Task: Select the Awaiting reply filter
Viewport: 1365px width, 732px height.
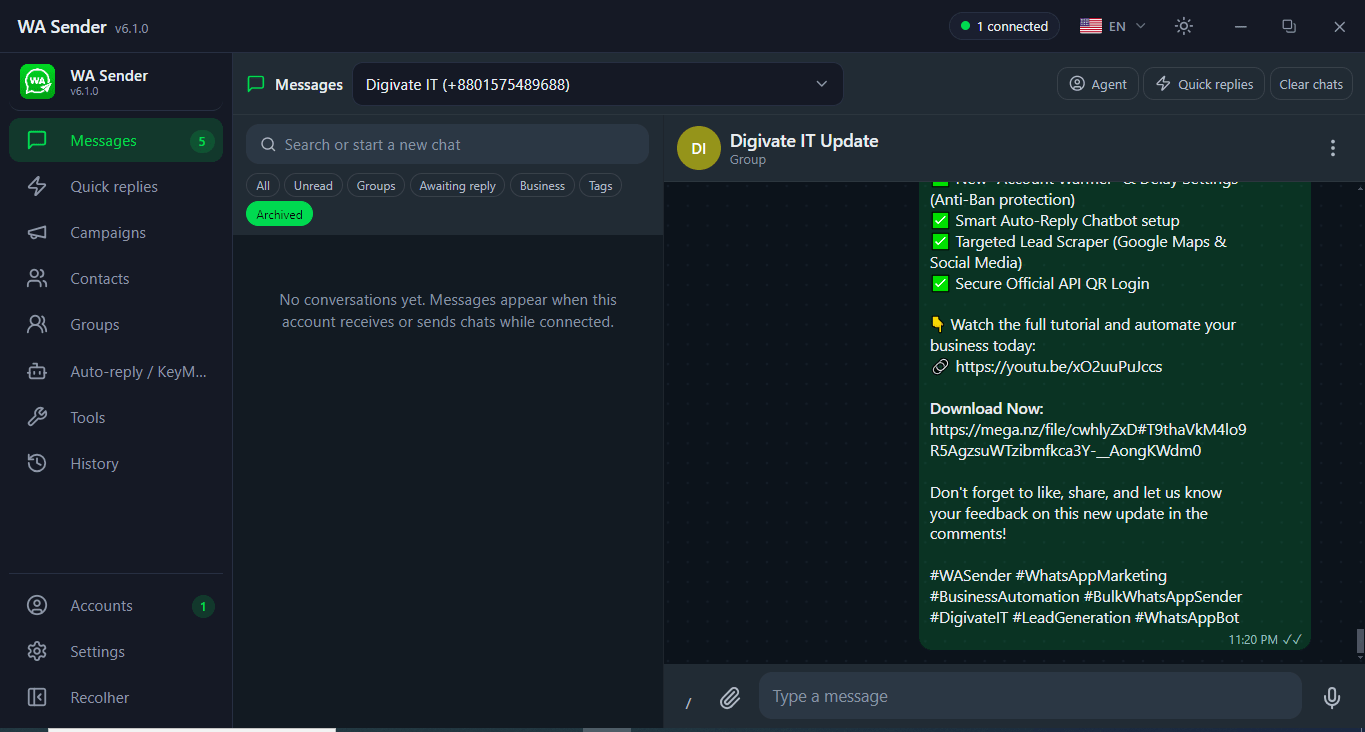Action: pyautogui.click(x=458, y=185)
